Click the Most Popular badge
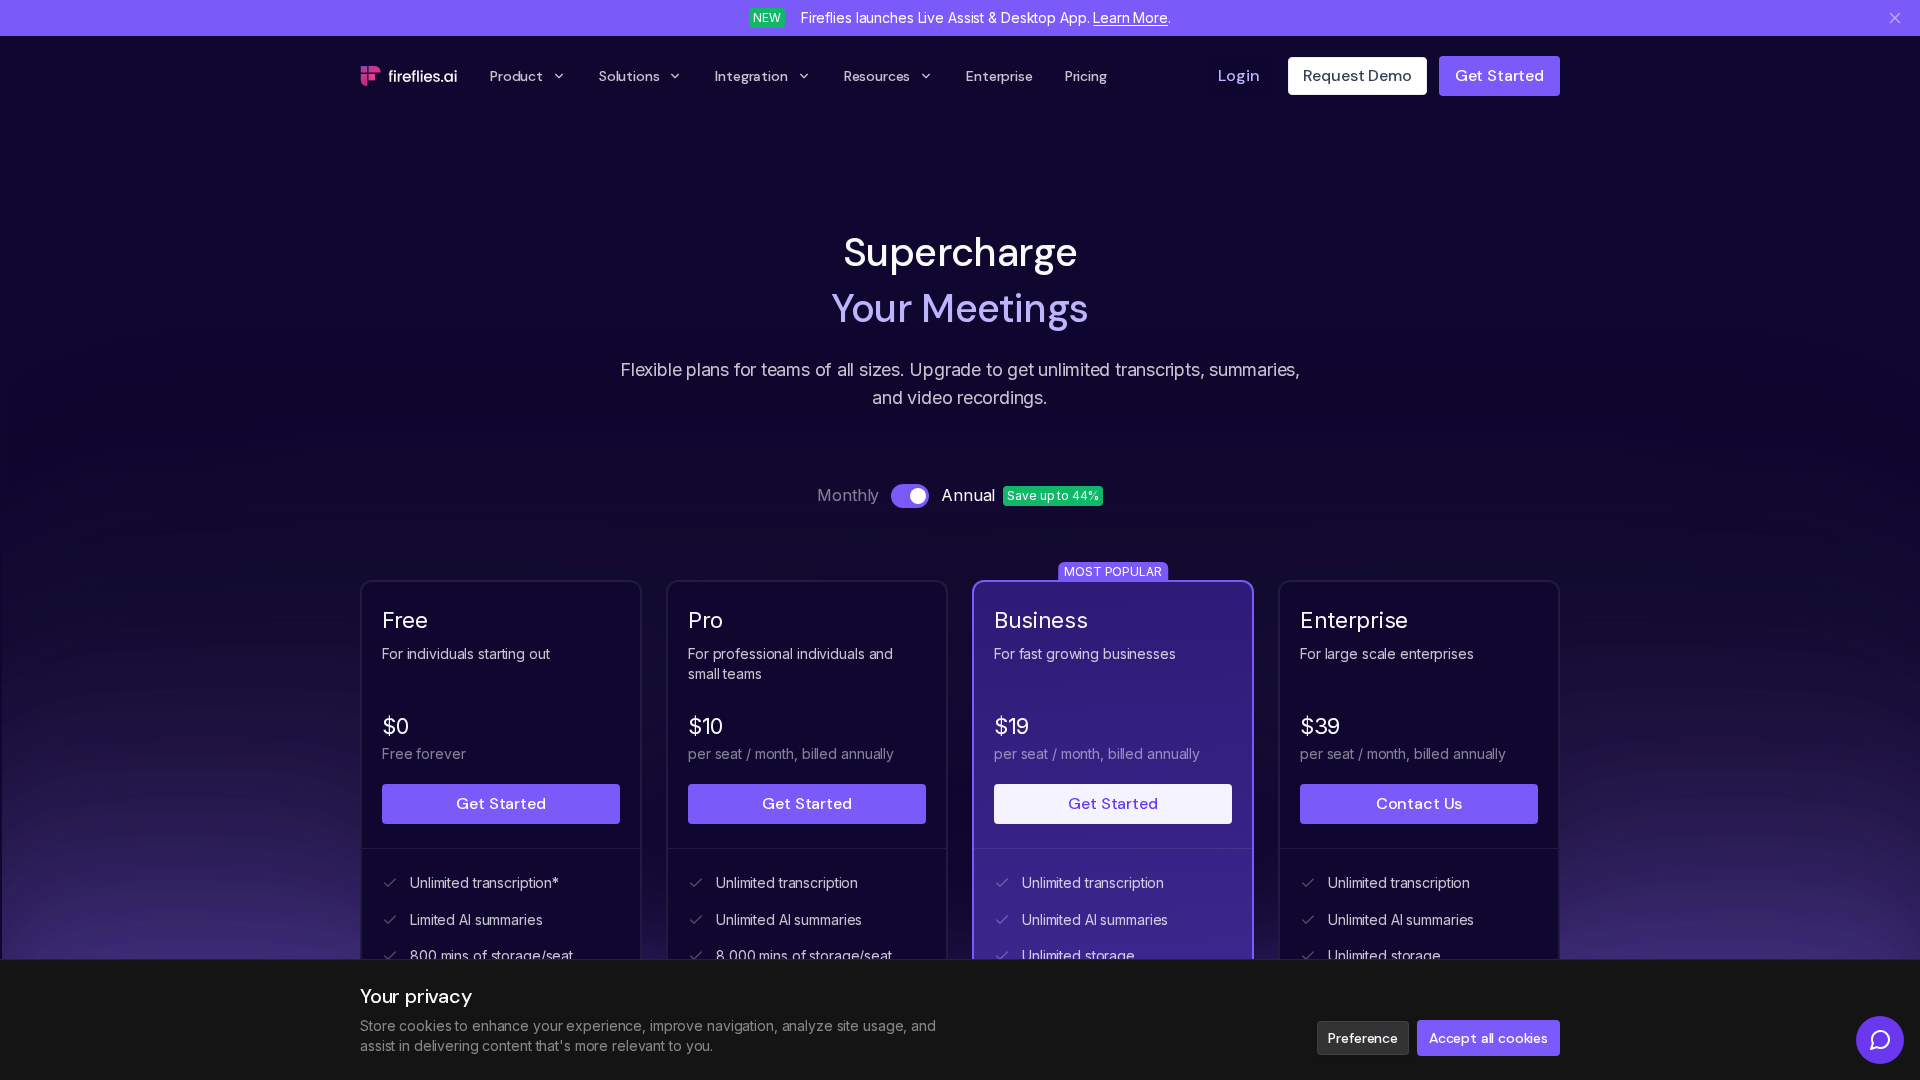Viewport: 1920px width, 1080px height. point(1112,572)
